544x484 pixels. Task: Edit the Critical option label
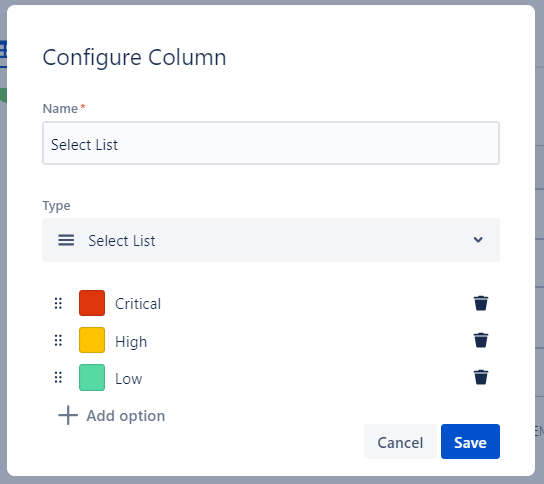(138, 304)
